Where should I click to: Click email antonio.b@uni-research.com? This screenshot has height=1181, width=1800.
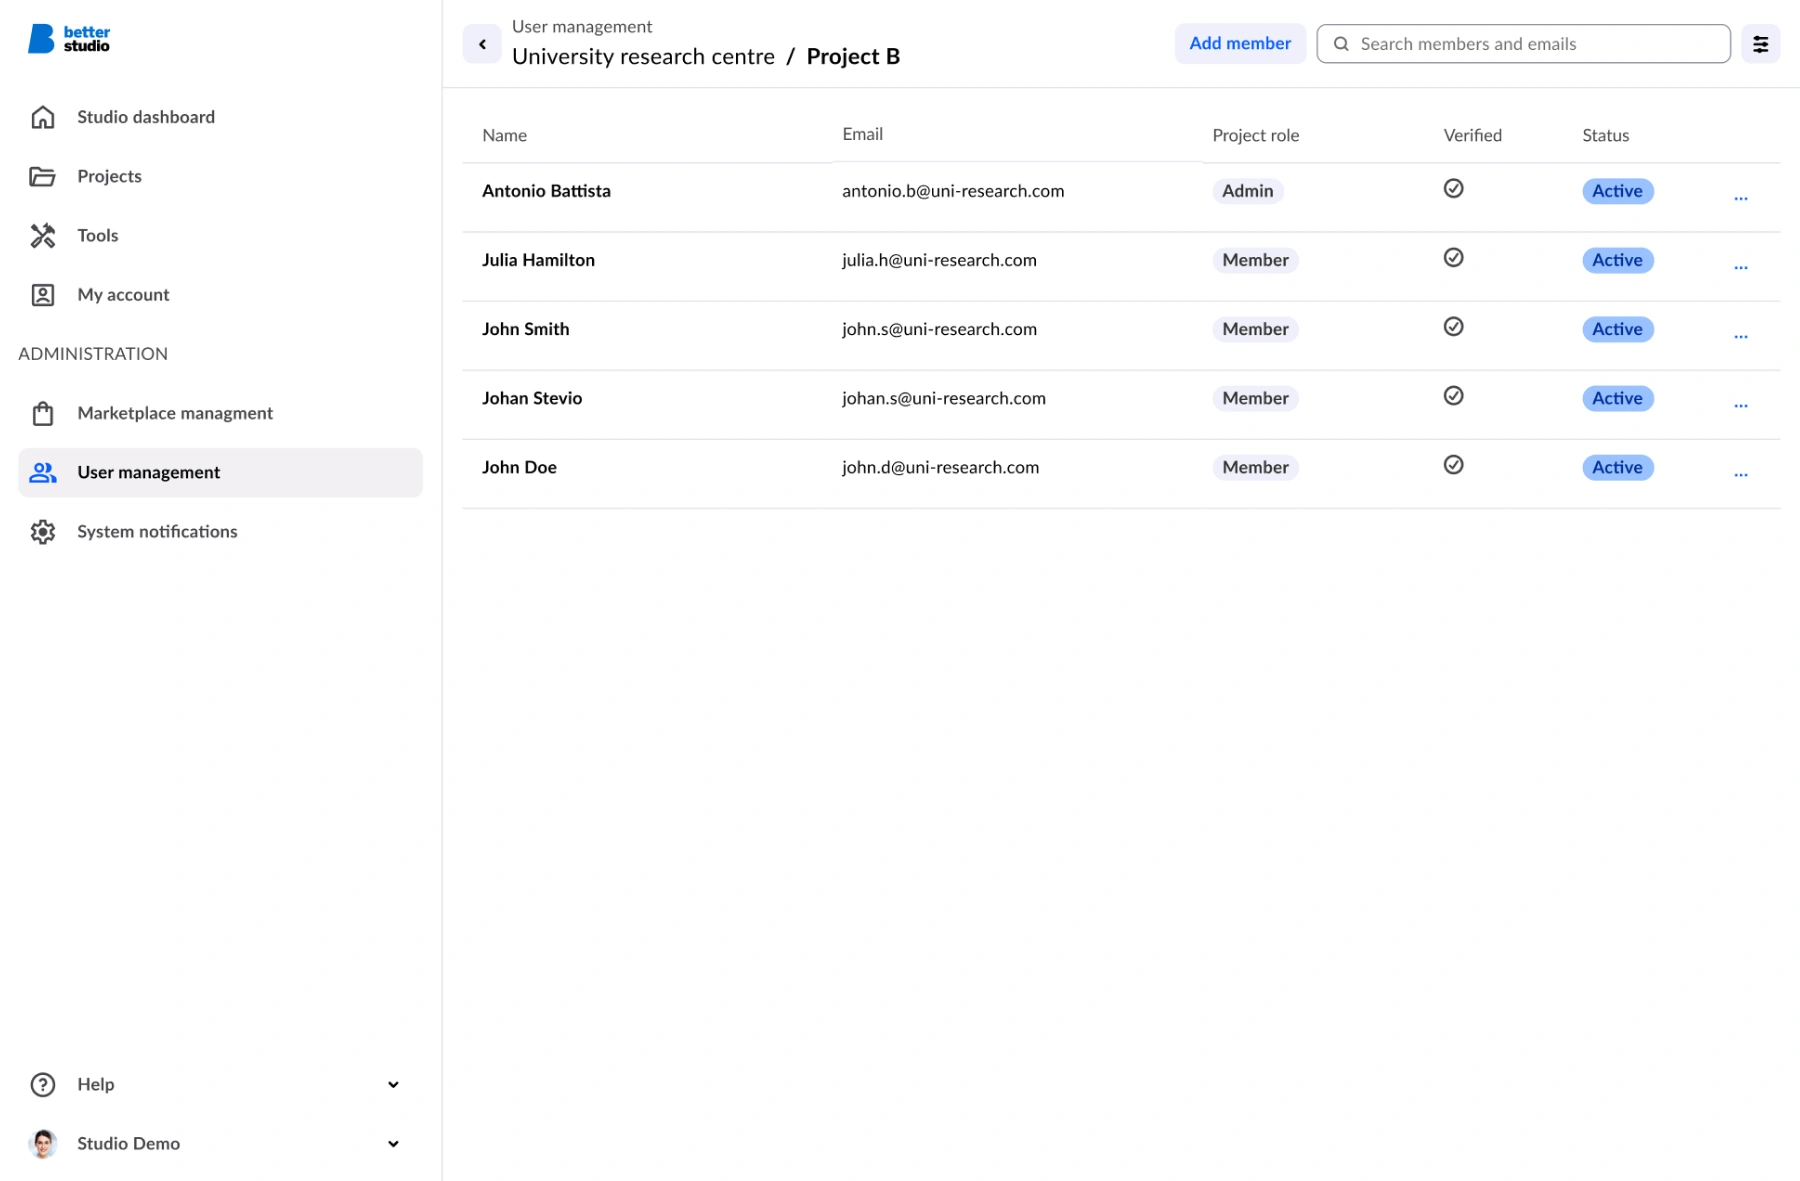pos(953,191)
